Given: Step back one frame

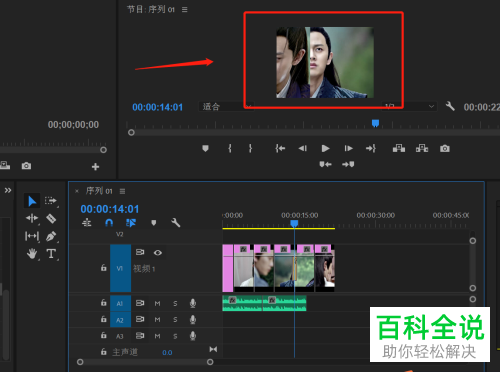Looking at the screenshot, I should pyautogui.click(x=303, y=148).
